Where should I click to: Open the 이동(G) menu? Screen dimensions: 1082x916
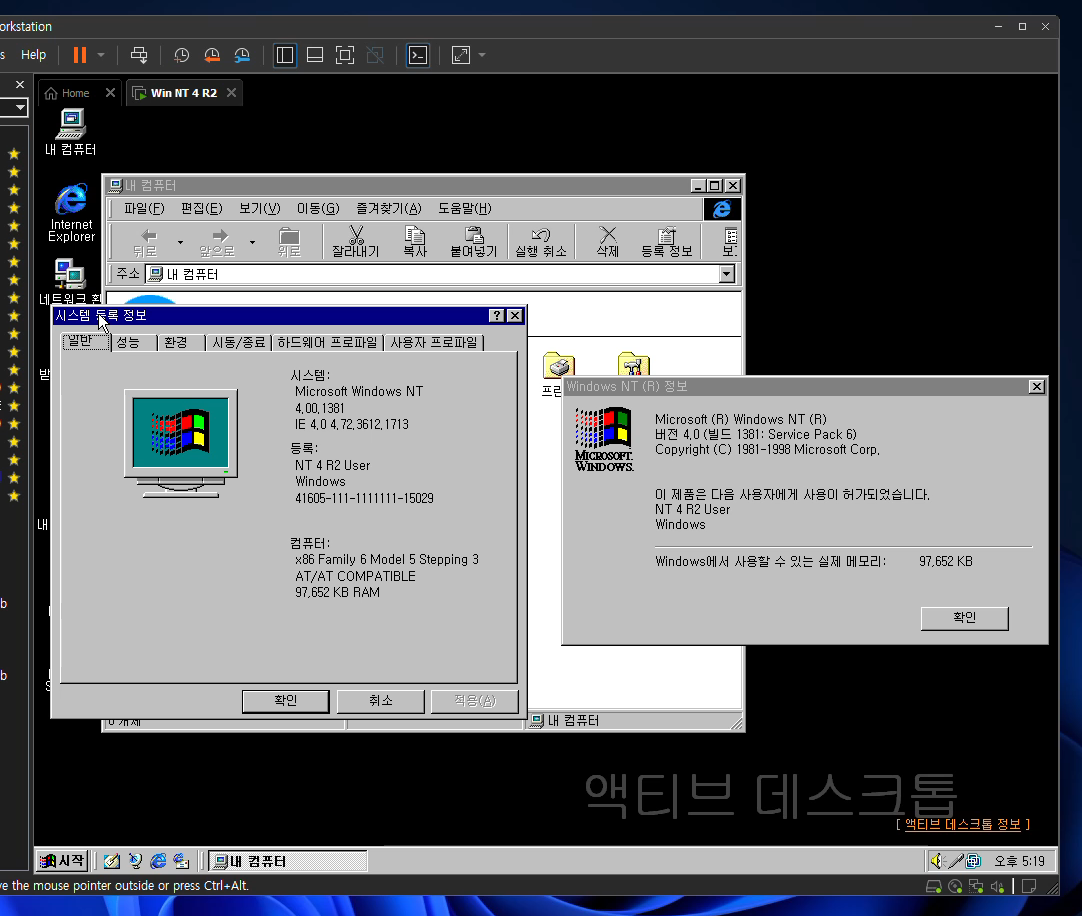coord(318,208)
